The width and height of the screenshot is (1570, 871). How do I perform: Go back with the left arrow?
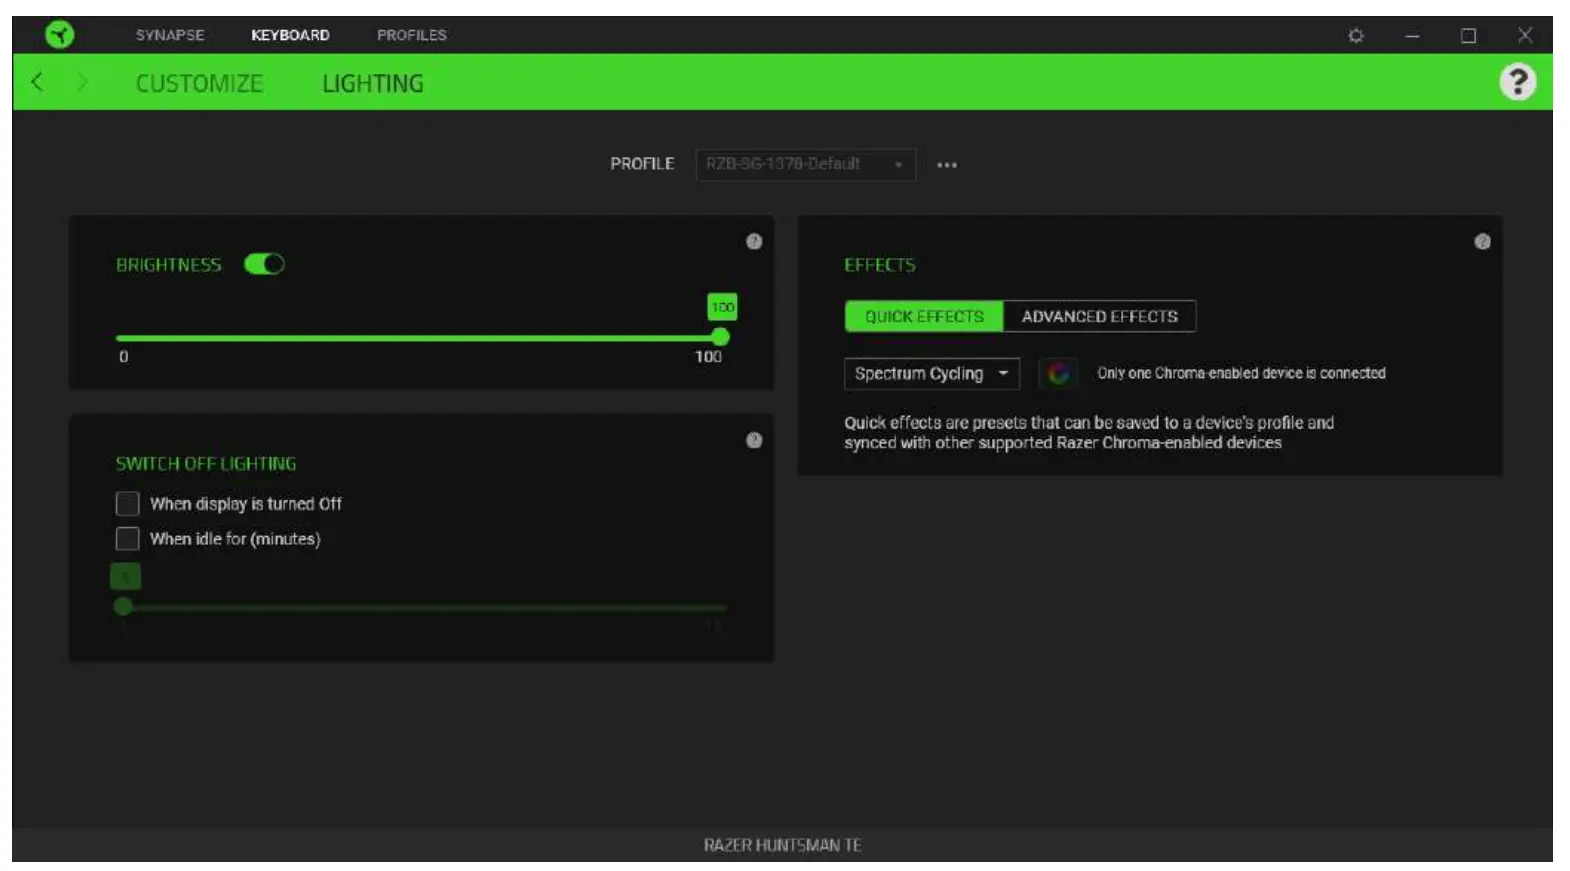(37, 82)
